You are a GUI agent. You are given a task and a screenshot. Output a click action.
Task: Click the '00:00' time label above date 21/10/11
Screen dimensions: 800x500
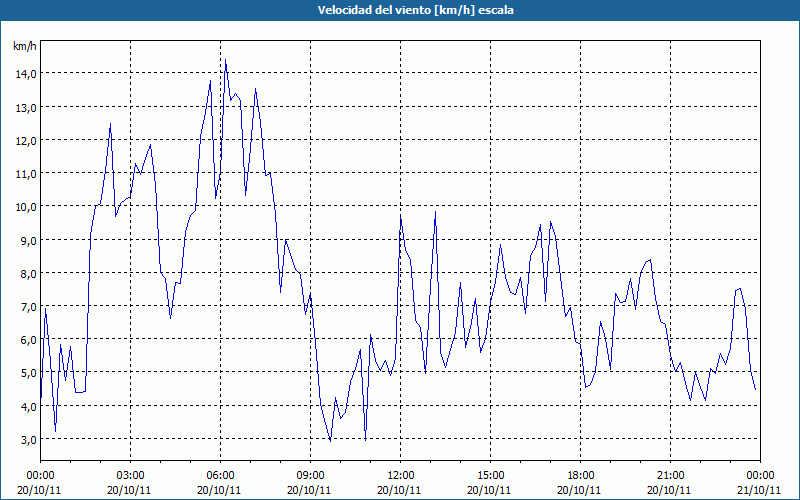[x=760, y=476]
